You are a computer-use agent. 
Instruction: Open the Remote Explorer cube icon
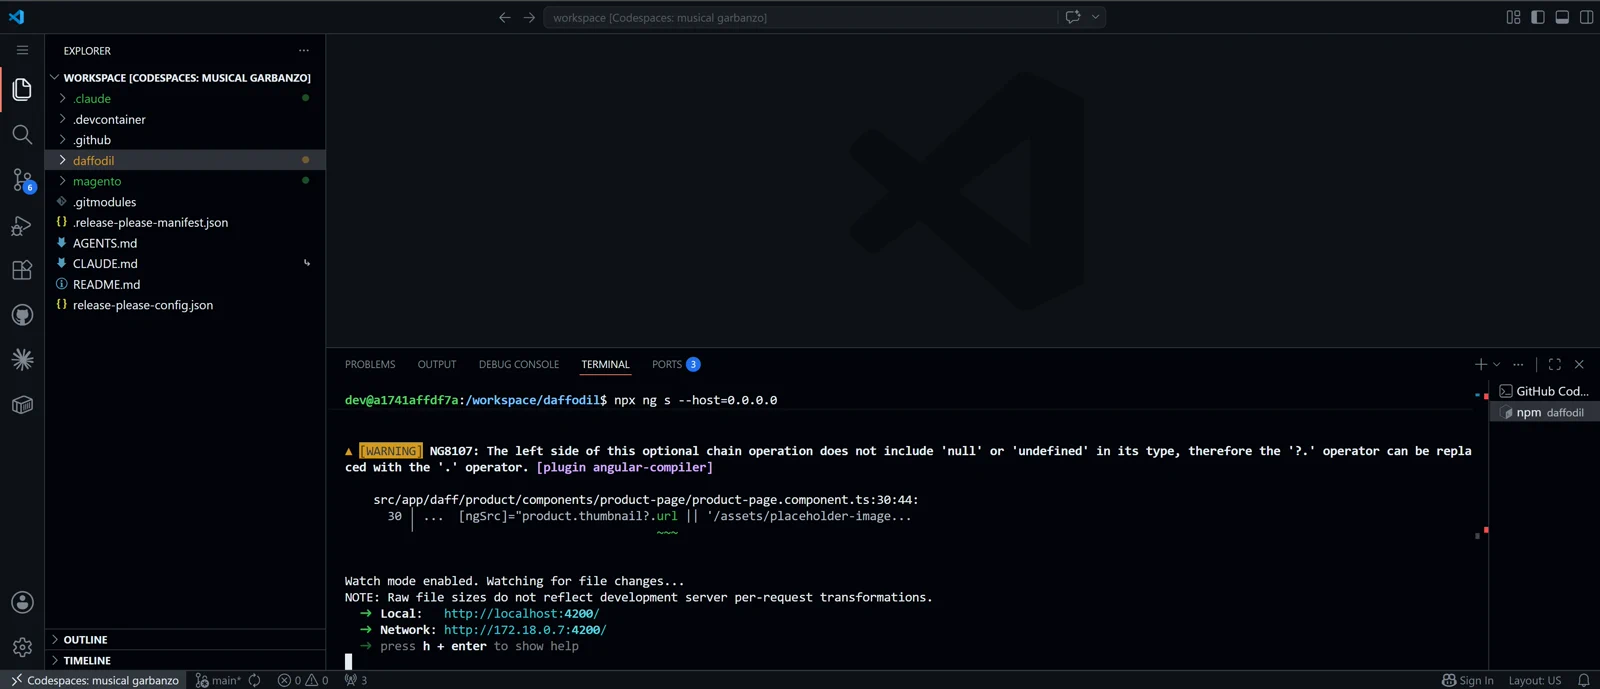tap(22, 405)
